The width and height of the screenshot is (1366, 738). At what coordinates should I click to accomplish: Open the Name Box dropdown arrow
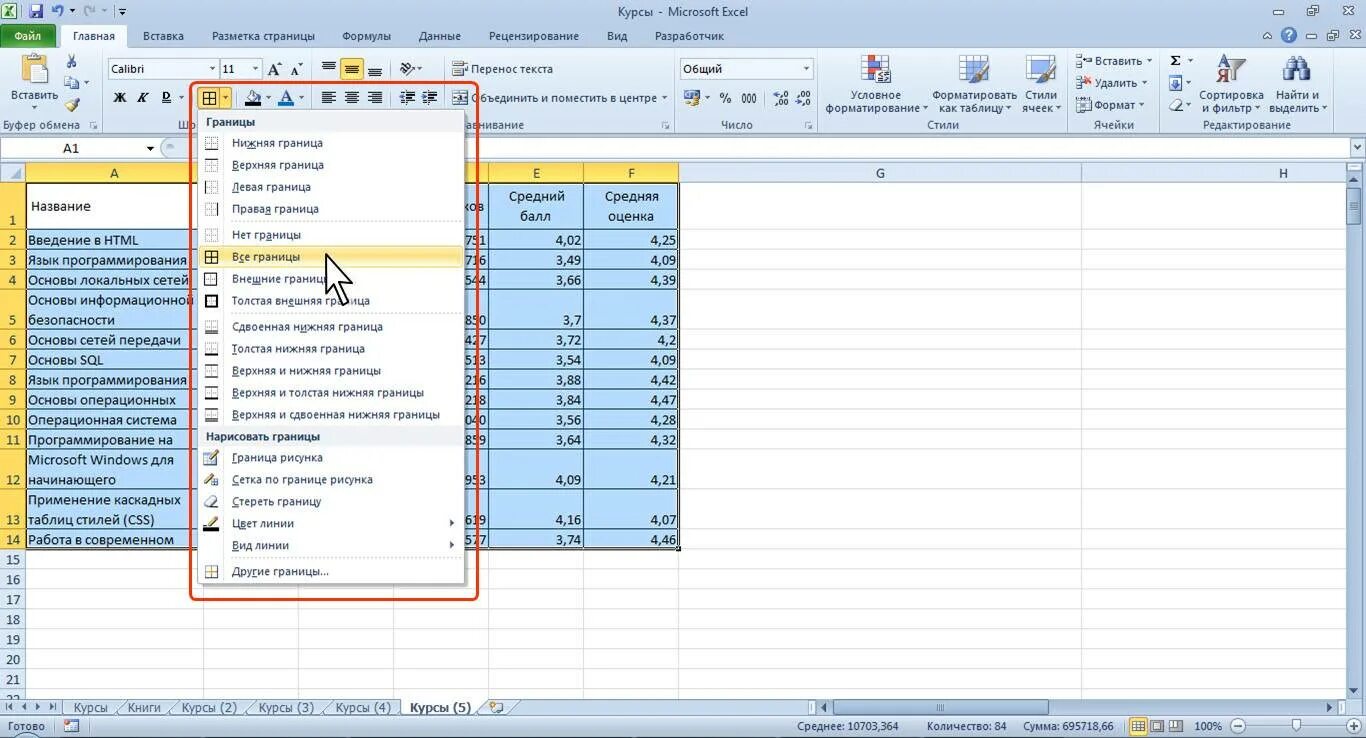click(150, 148)
